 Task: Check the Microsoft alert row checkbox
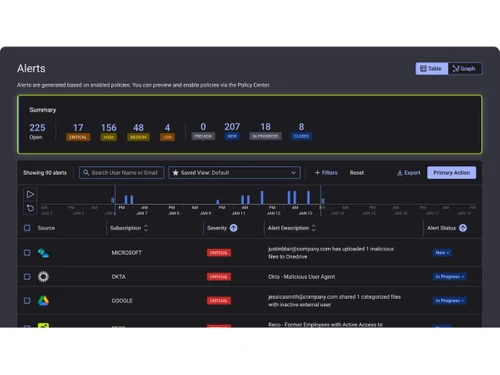tap(27, 253)
